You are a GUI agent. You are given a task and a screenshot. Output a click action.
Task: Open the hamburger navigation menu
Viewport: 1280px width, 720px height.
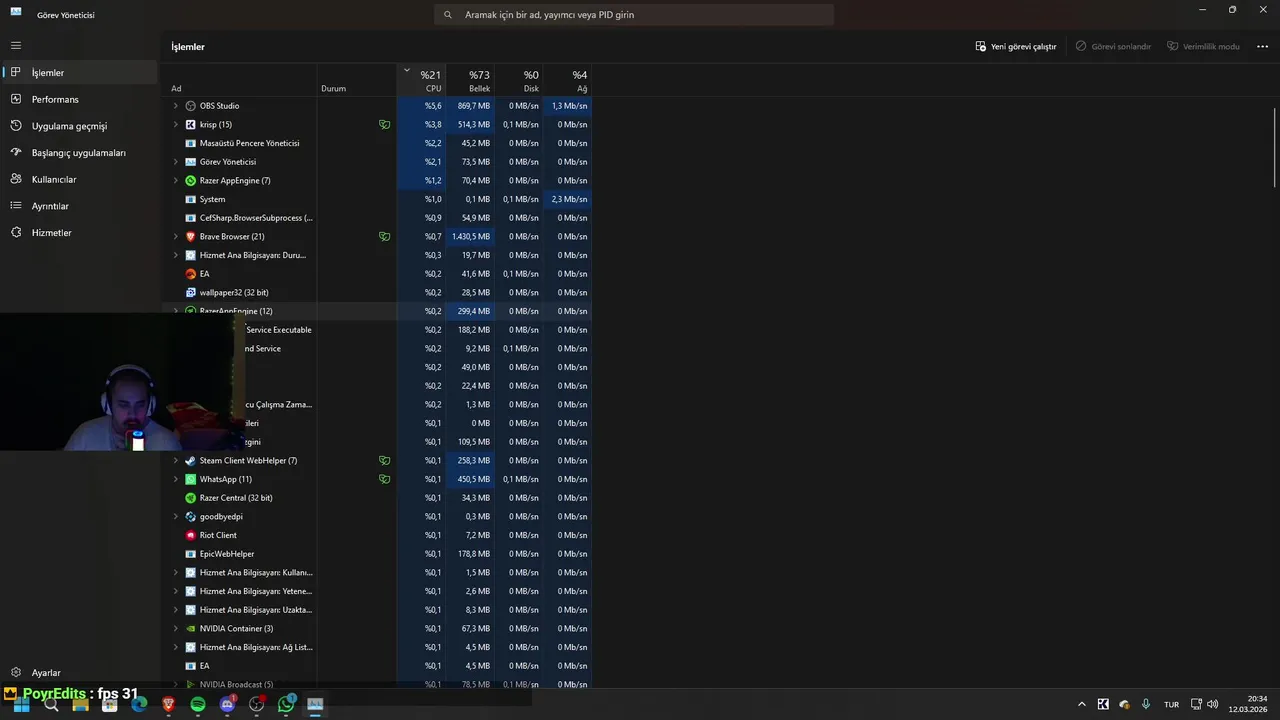16,45
